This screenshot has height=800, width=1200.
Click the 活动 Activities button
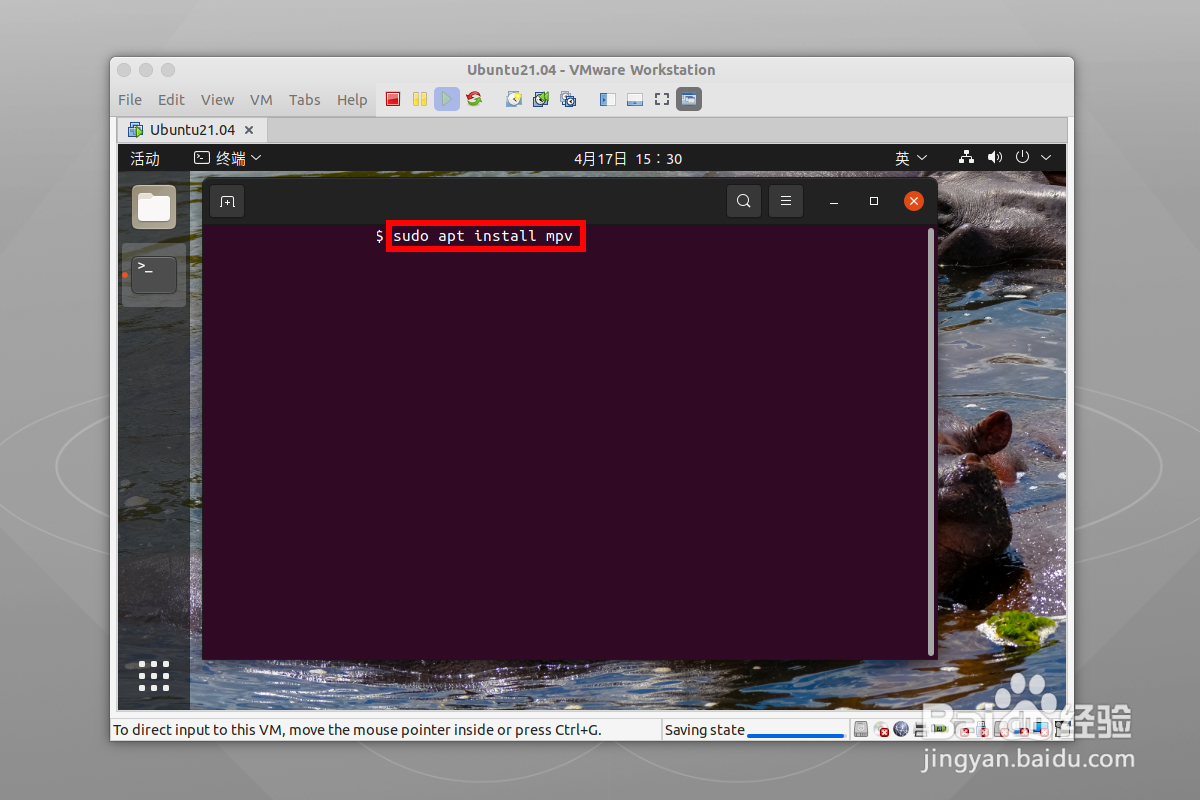click(x=145, y=157)
